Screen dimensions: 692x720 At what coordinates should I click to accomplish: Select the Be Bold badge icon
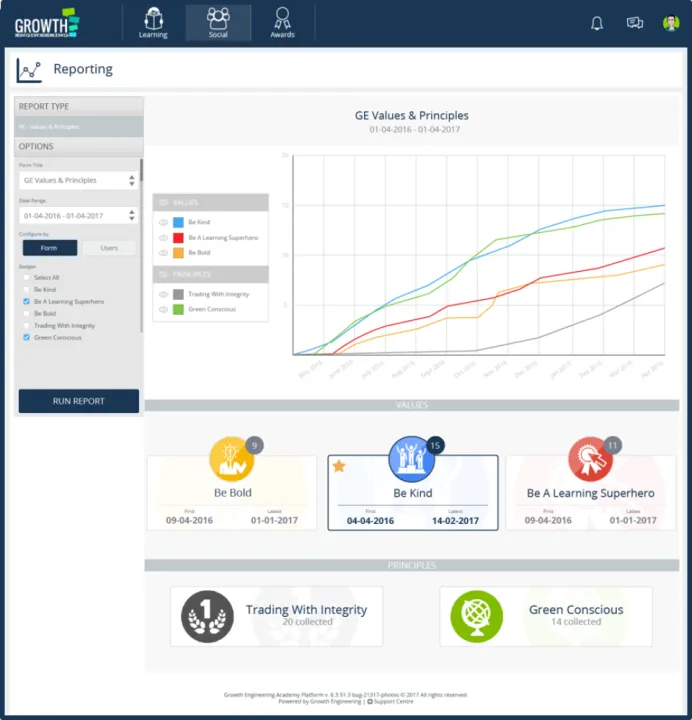coord(231,459)
